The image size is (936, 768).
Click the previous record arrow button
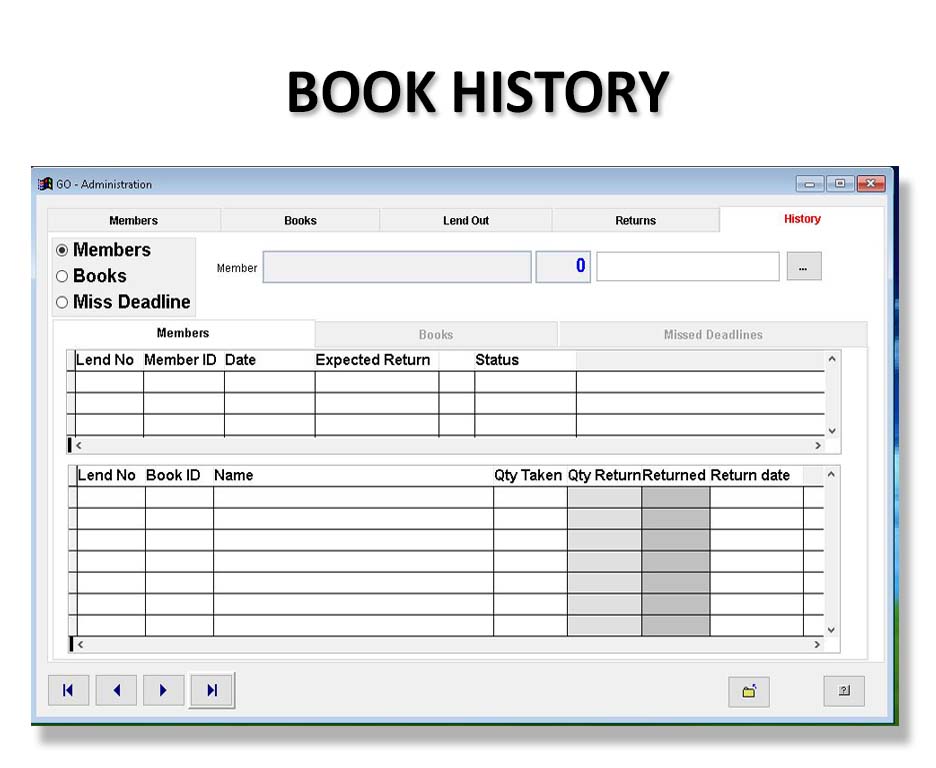click(116, 690)
